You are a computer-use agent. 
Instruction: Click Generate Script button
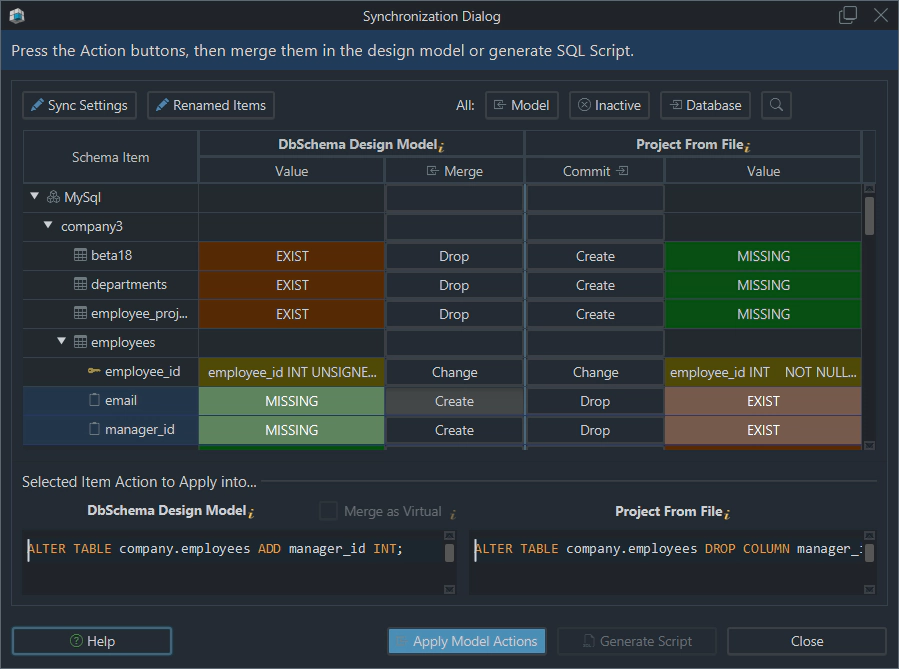point(636,641)
